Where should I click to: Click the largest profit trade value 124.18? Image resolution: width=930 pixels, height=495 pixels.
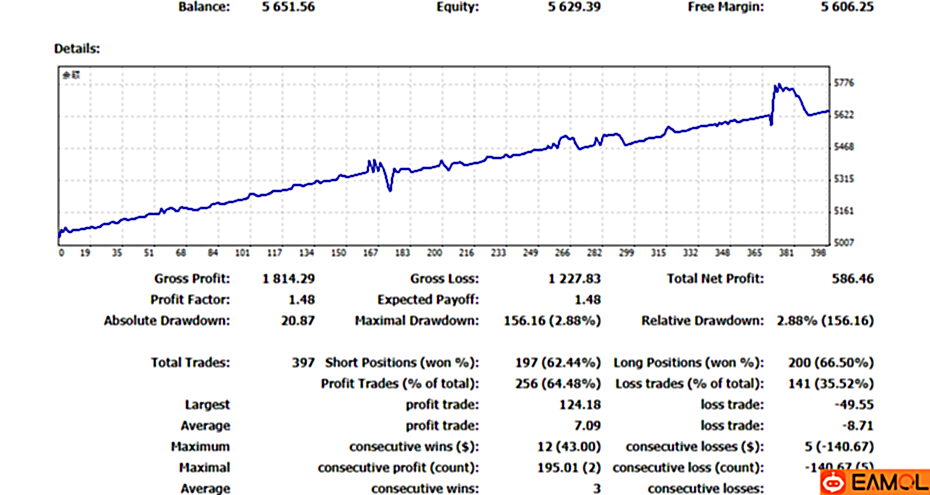click(580, 405)
